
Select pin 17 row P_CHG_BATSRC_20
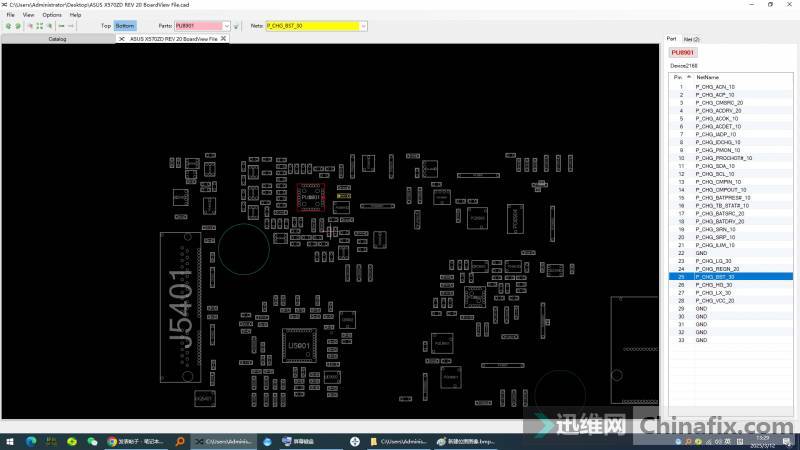[x=731, y=213]
